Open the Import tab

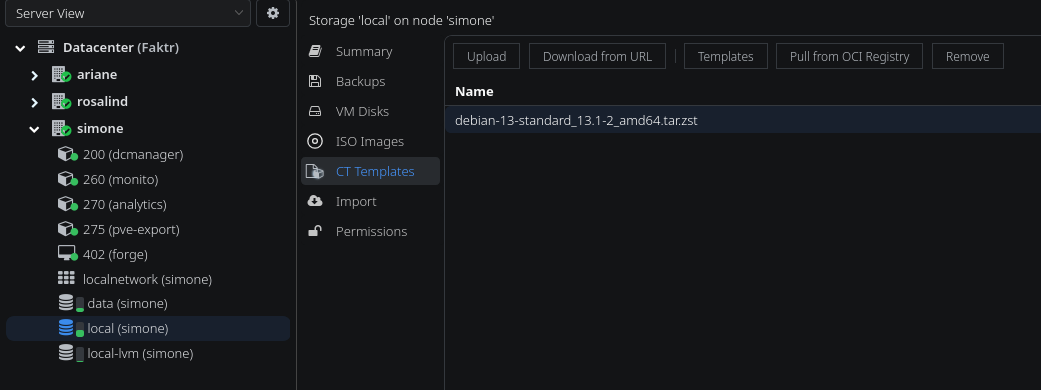click(370, 201)
